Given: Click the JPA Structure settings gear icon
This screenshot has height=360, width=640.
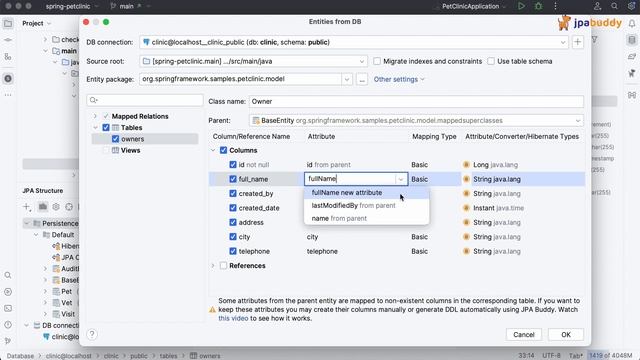Looking at the screenshot, I should click(56, 207).
